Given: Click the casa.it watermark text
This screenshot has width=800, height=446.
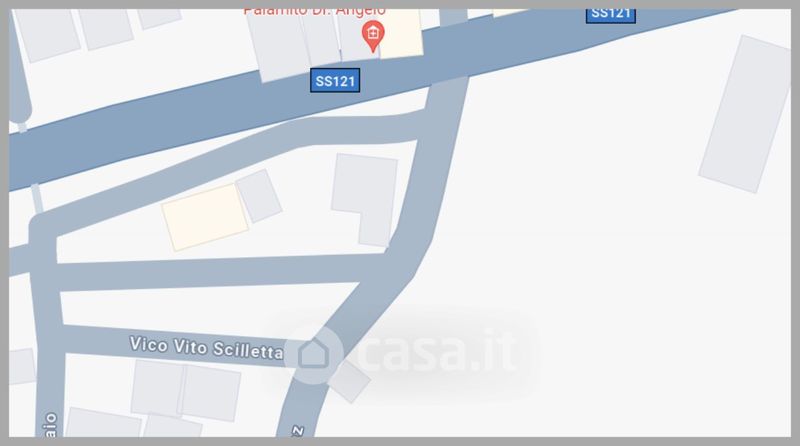Looking at the screenshot, I should (439, 350).
